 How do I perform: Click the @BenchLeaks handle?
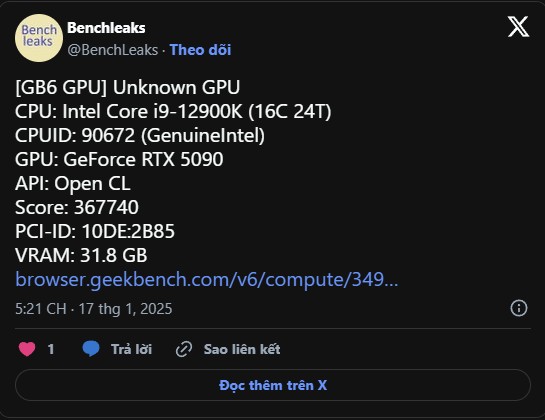(x=113, y=50)
